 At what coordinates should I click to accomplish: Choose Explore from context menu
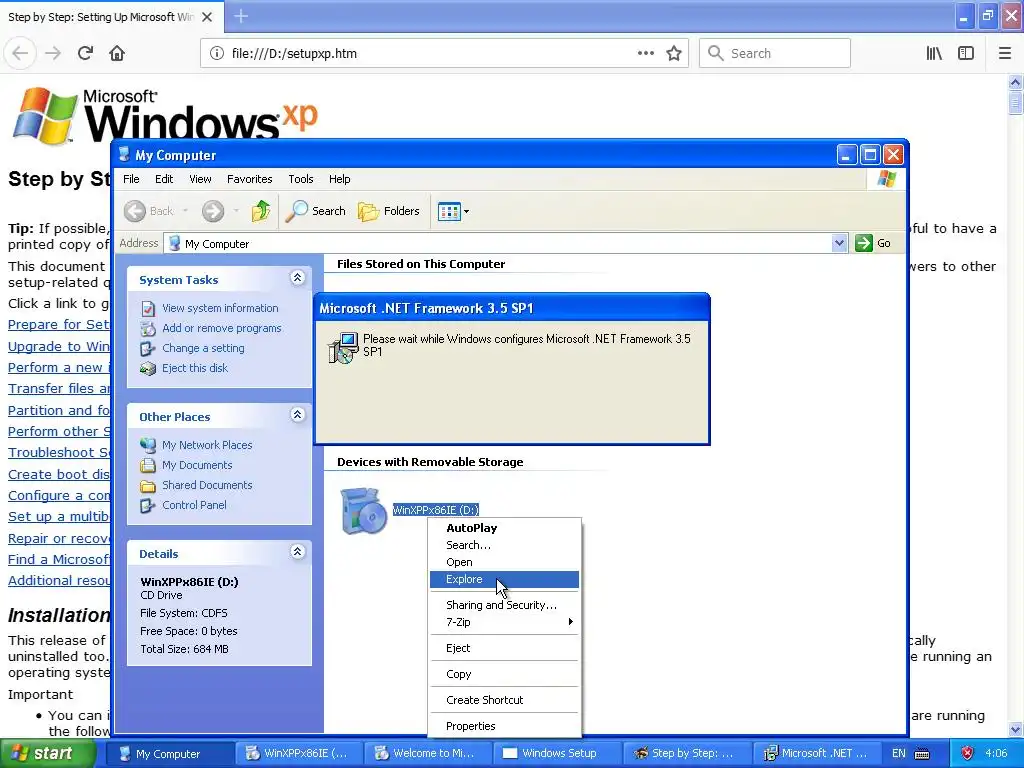coord(504,579)
